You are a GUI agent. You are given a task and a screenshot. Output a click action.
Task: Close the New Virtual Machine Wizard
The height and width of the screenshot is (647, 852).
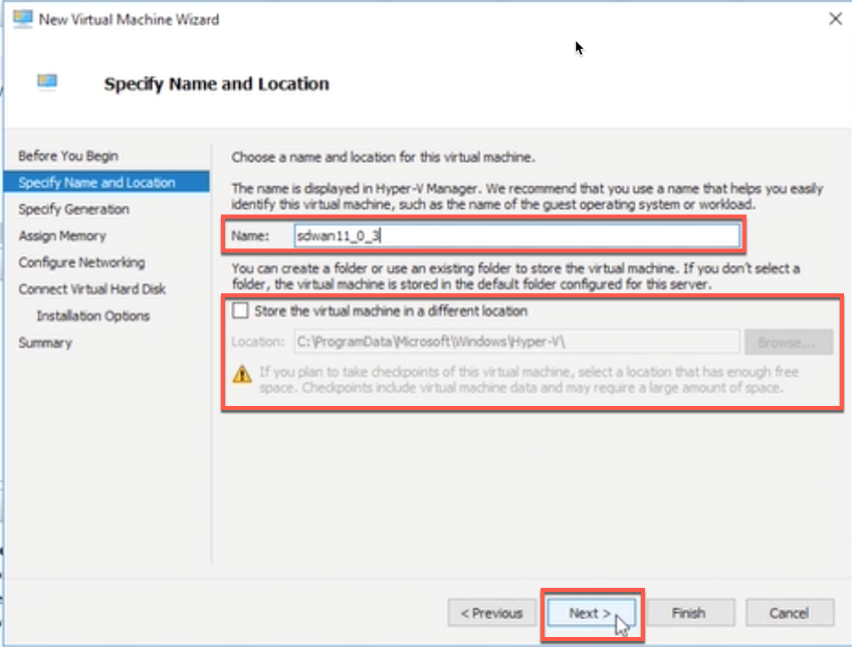coord(835,19)
